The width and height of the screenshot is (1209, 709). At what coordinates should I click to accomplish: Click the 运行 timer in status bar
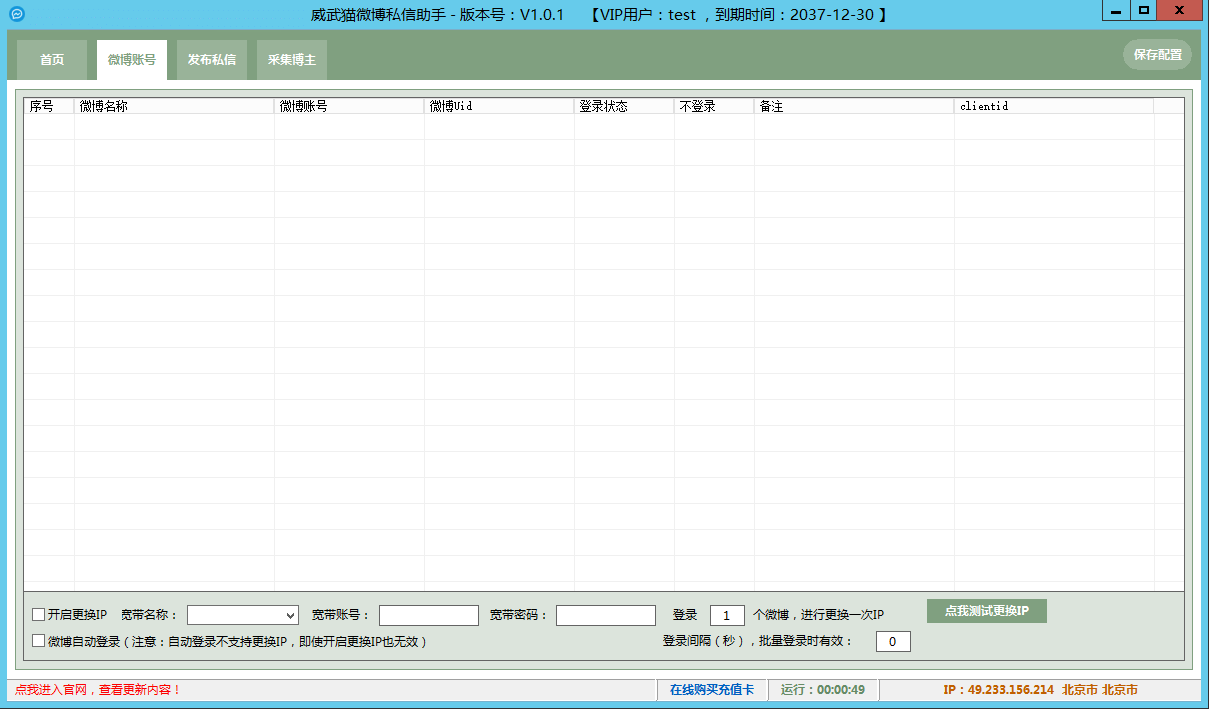823,690
